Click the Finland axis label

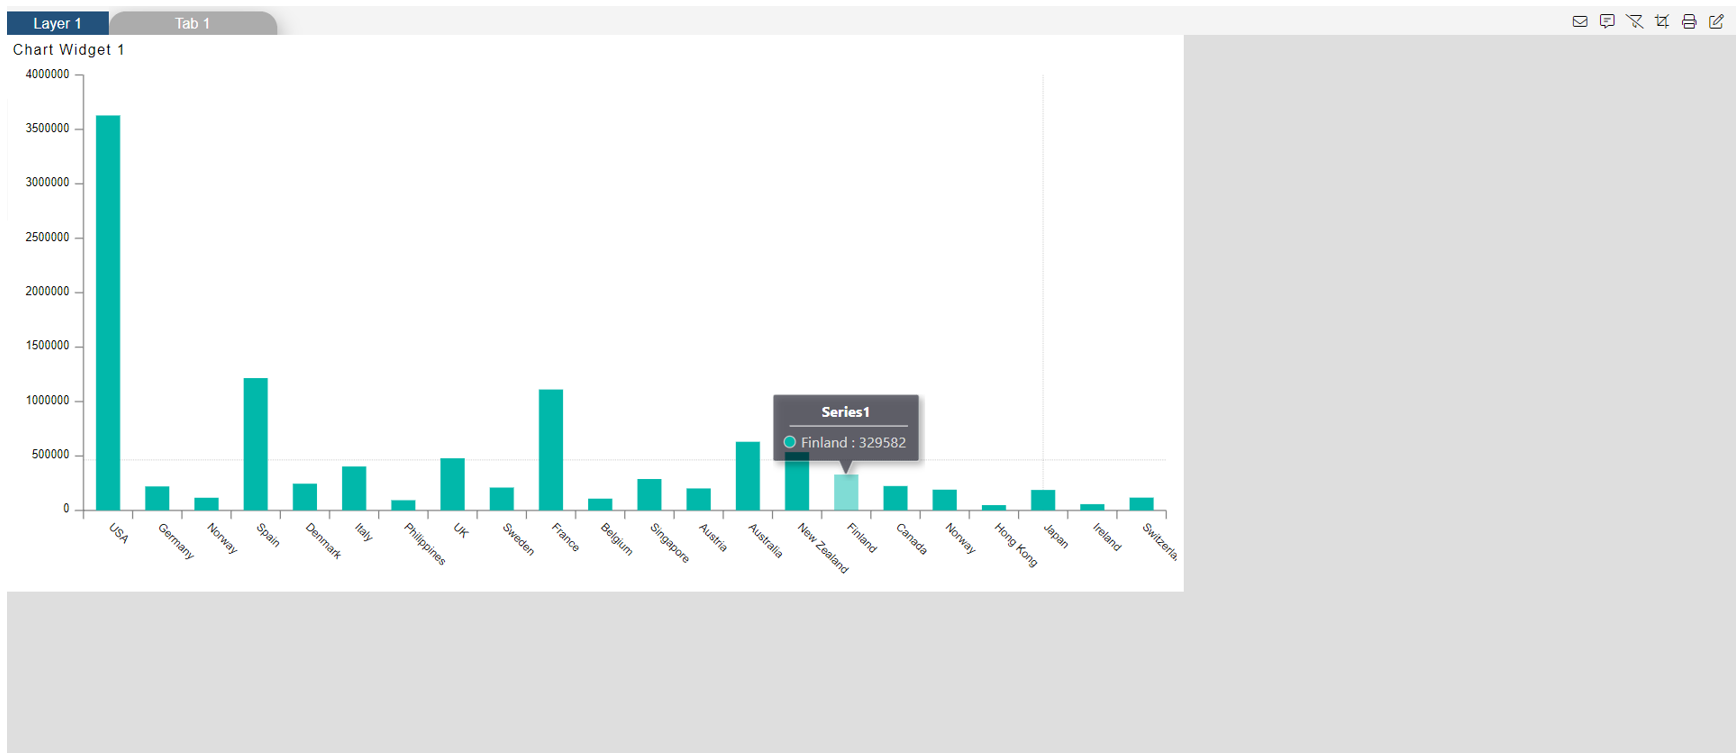(862, 538)
